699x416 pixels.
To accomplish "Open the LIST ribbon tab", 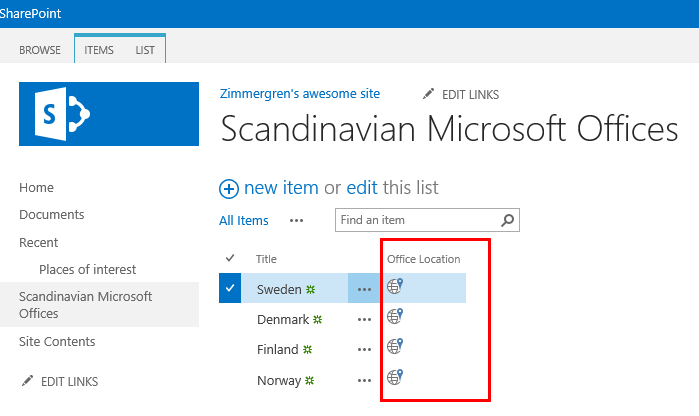I will click(x=145, y=50).
